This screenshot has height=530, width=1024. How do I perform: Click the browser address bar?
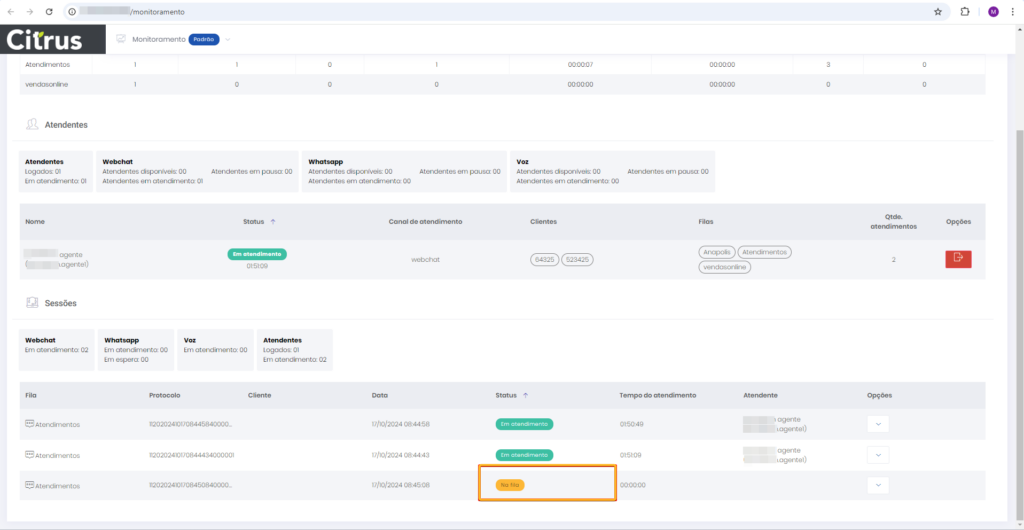(500, 12)
